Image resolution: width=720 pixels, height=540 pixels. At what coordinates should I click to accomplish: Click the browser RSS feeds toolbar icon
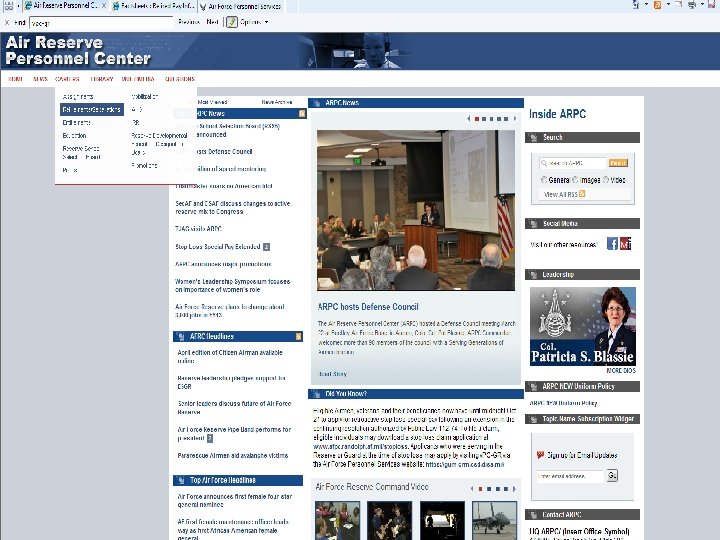[658, 5]
